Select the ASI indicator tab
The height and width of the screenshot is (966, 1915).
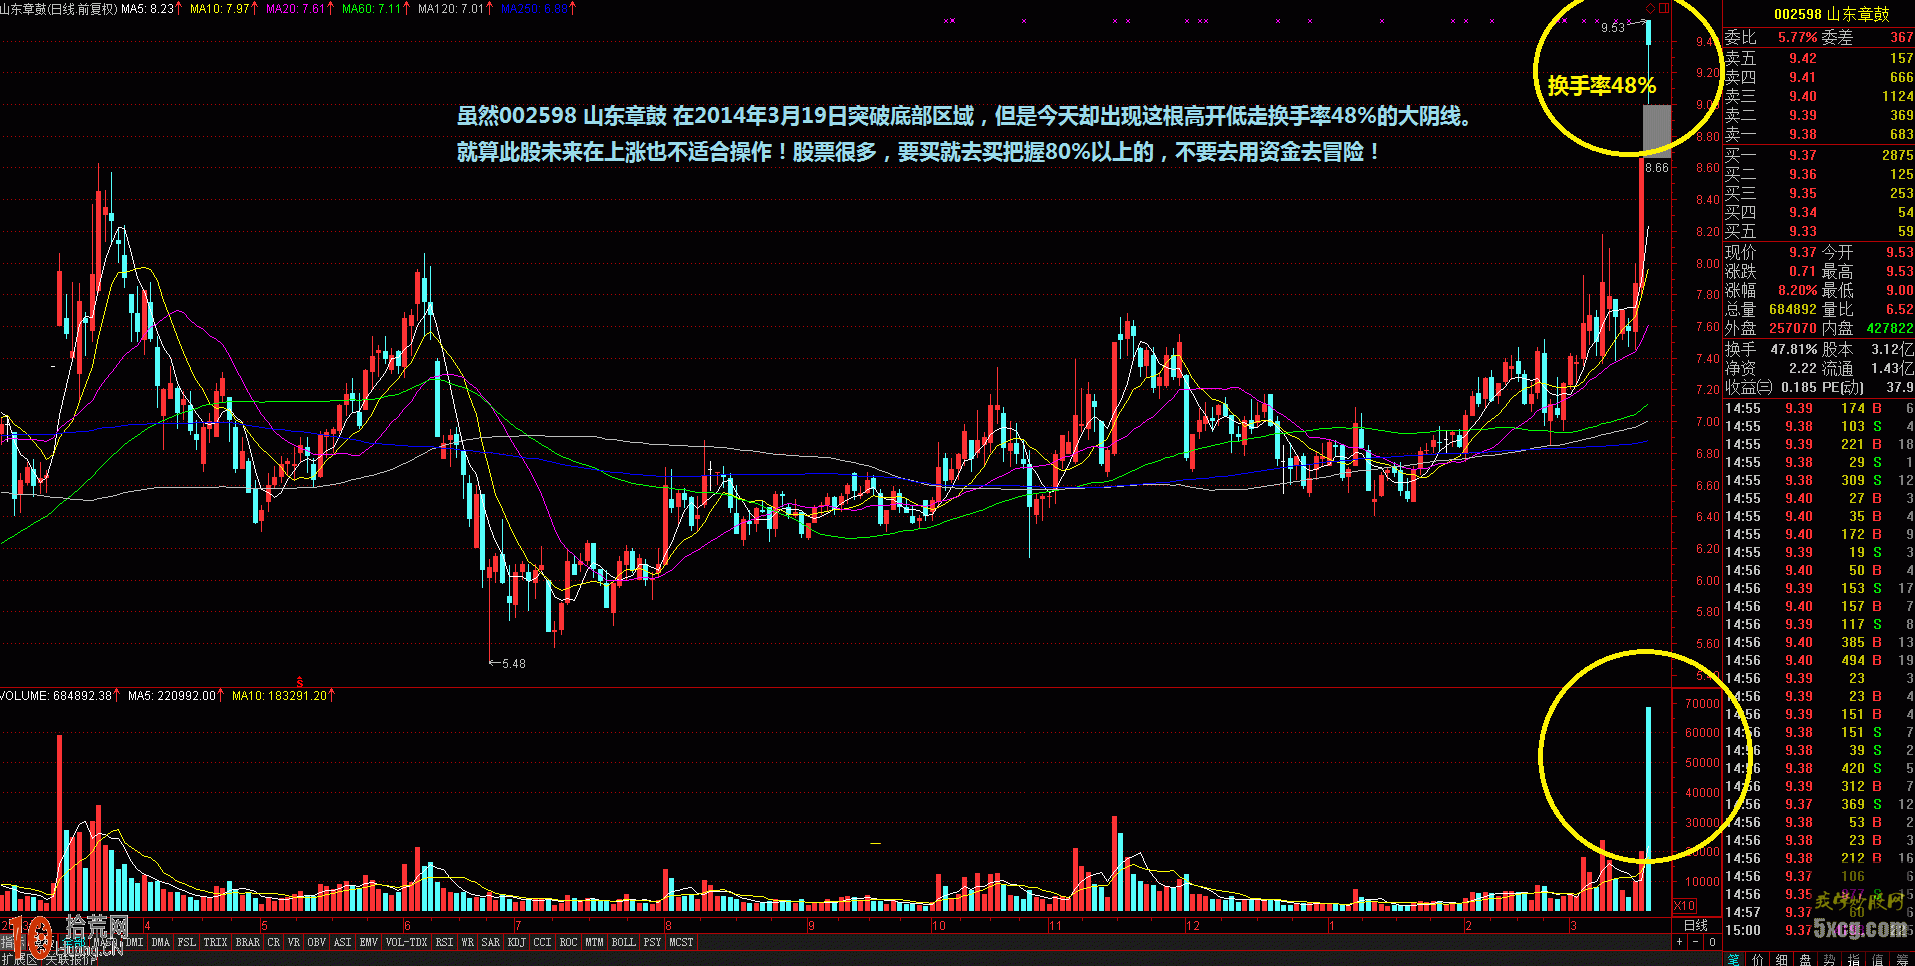(x=343, y=942)
